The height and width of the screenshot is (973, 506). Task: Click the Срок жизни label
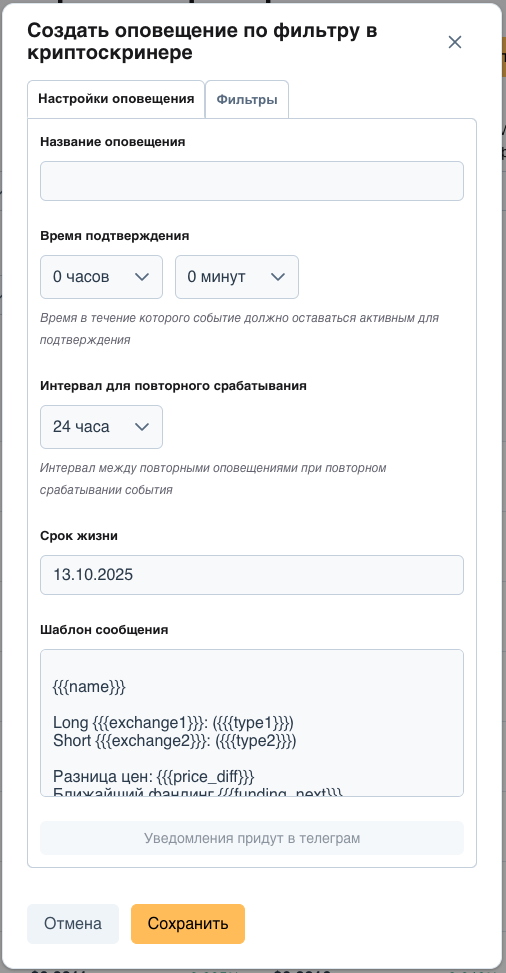click(79, 536)
